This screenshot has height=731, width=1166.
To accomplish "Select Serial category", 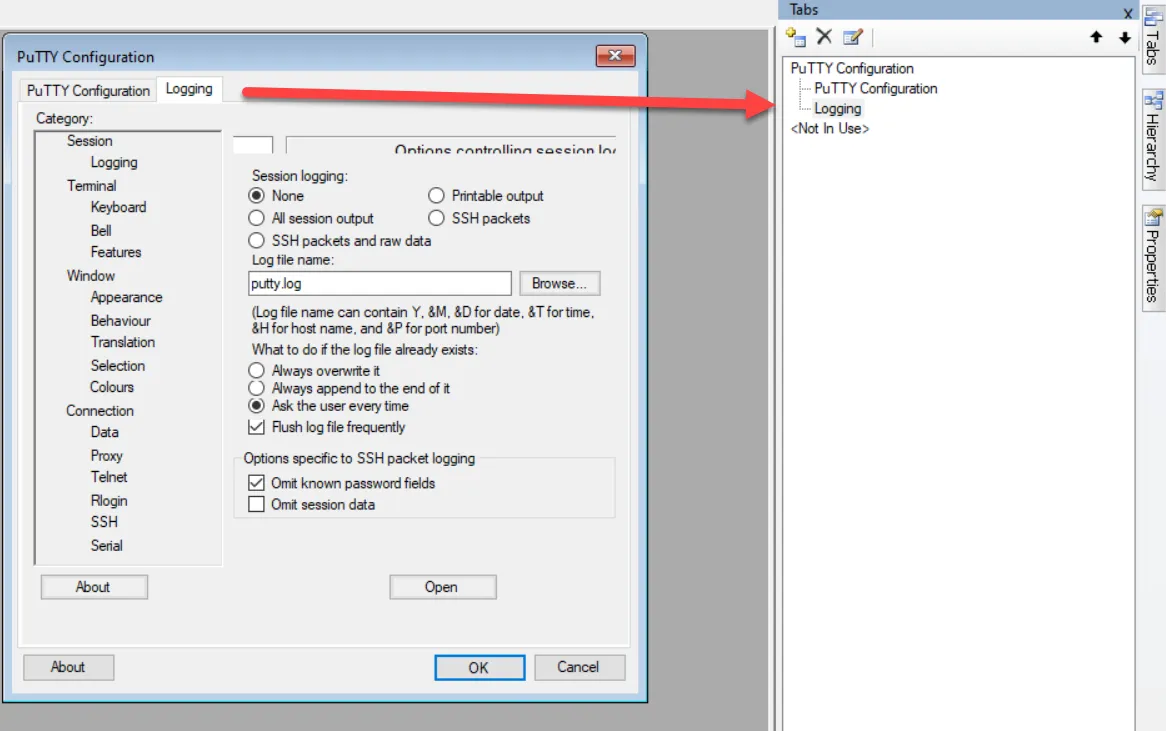I will point(106,545).
